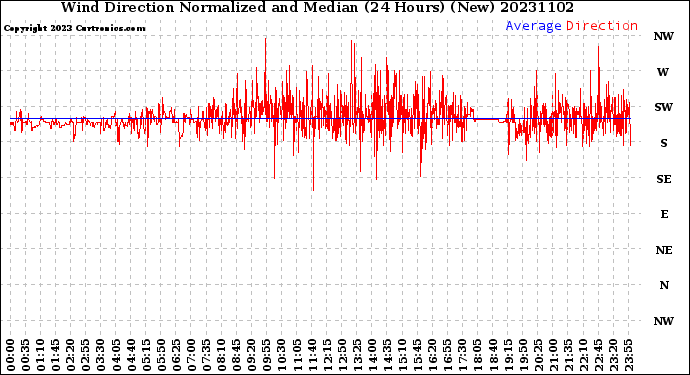Click the 12:15 time axis label
690x375 pixels.
click(x=327, y=355)
